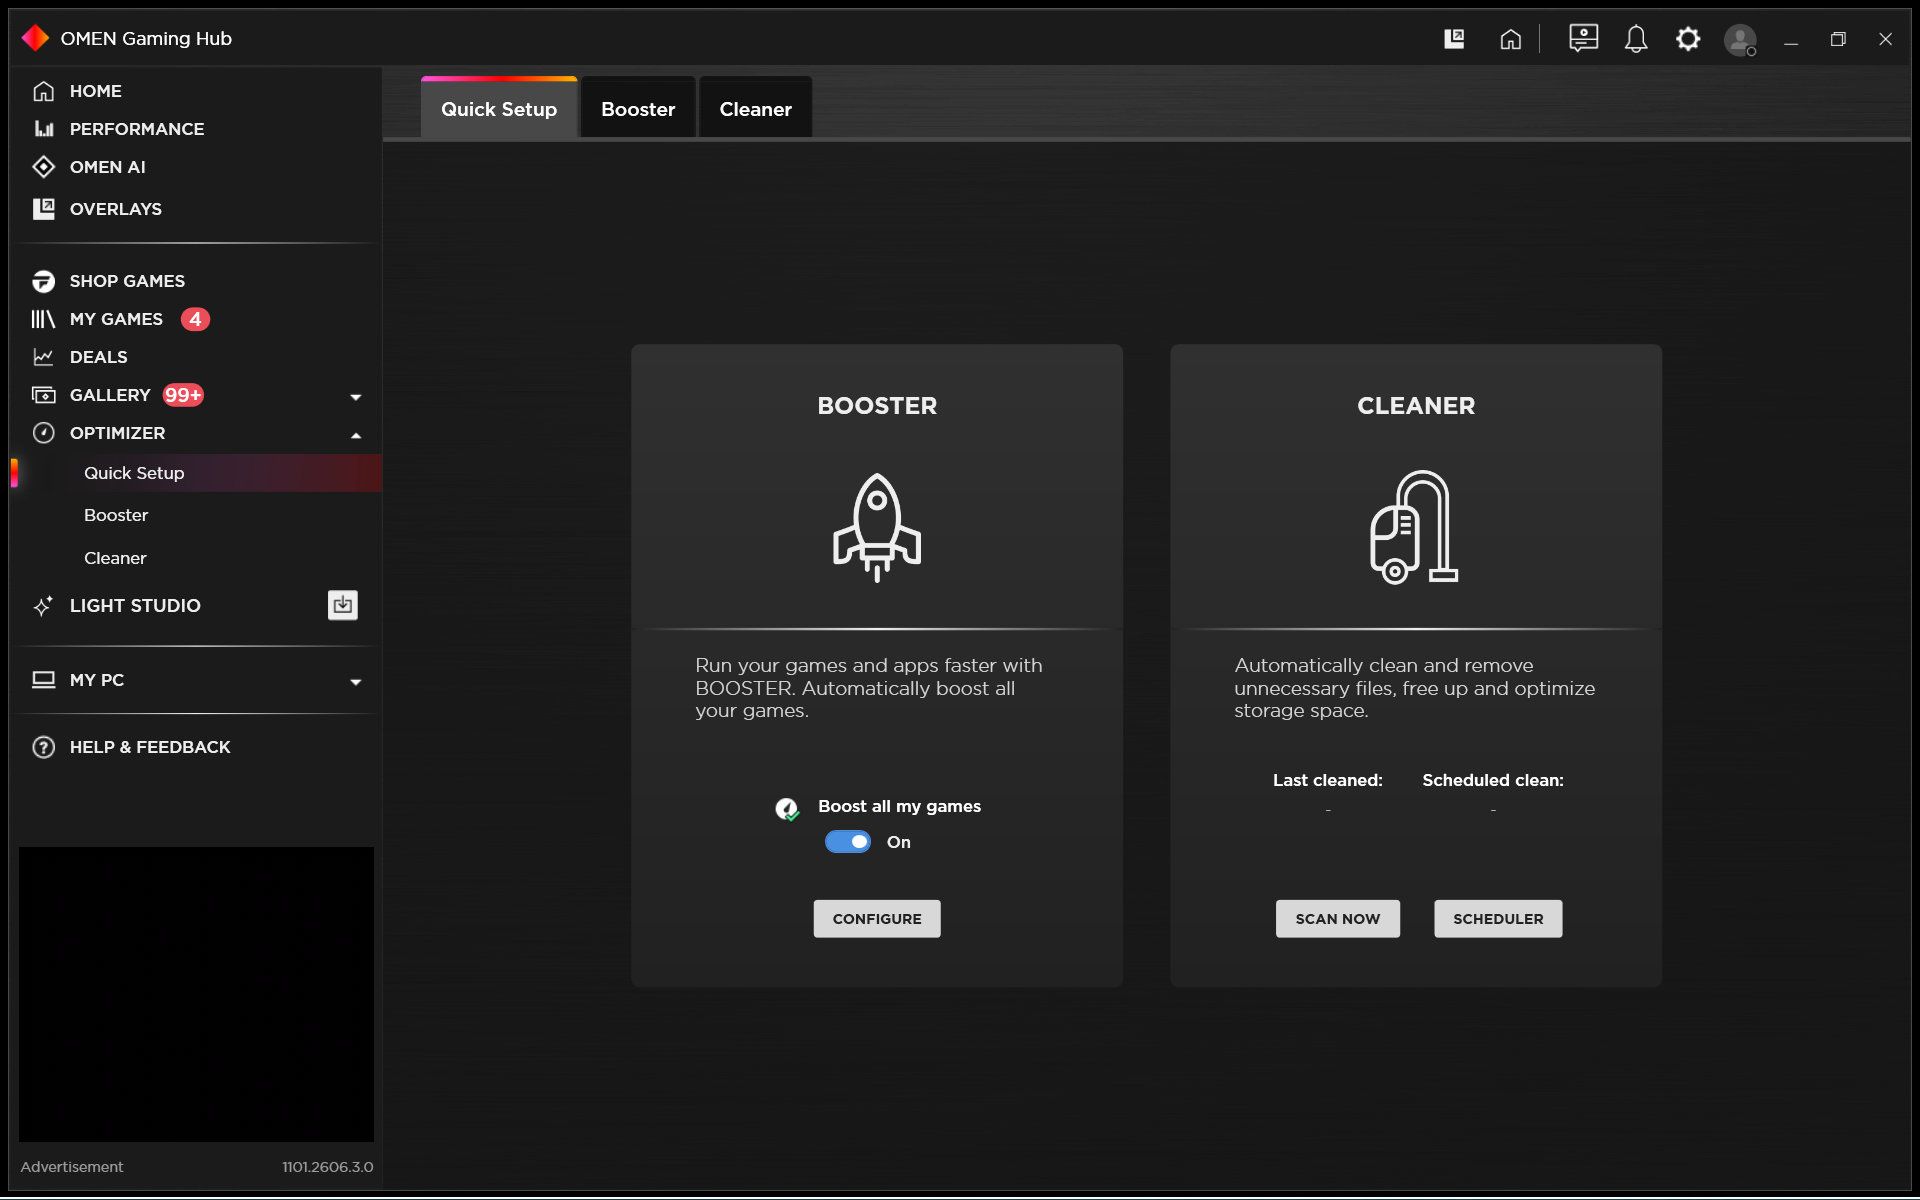Turn off the Boost all my games toggle
1920x1200 pixels.
click(848, 842)
